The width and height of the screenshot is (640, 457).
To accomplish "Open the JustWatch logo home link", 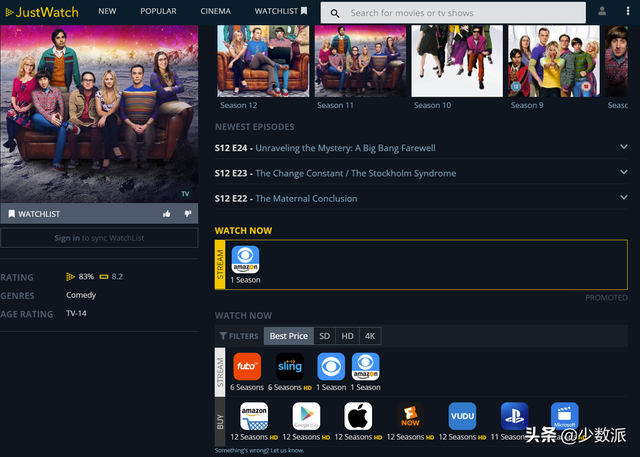I will point(42,12).
